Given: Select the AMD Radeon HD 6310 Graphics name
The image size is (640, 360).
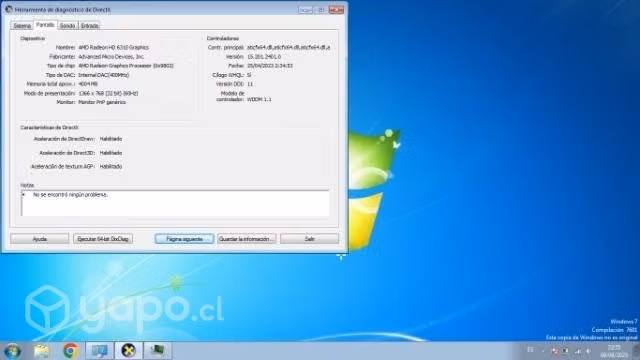Looking at the screenshot, I should pos(113,47).
